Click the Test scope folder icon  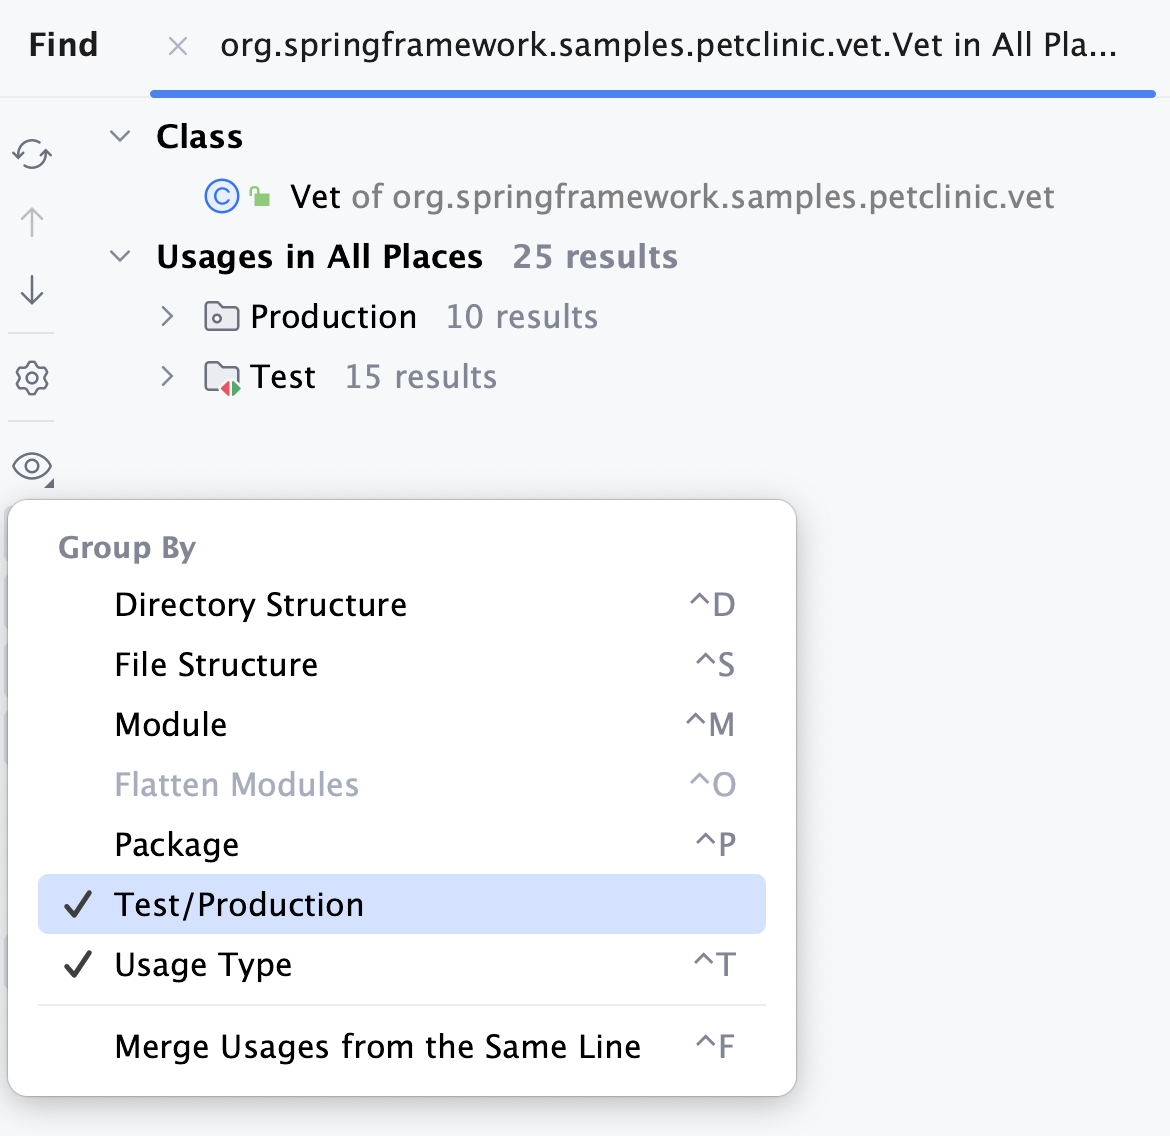(x=222, y=377)
